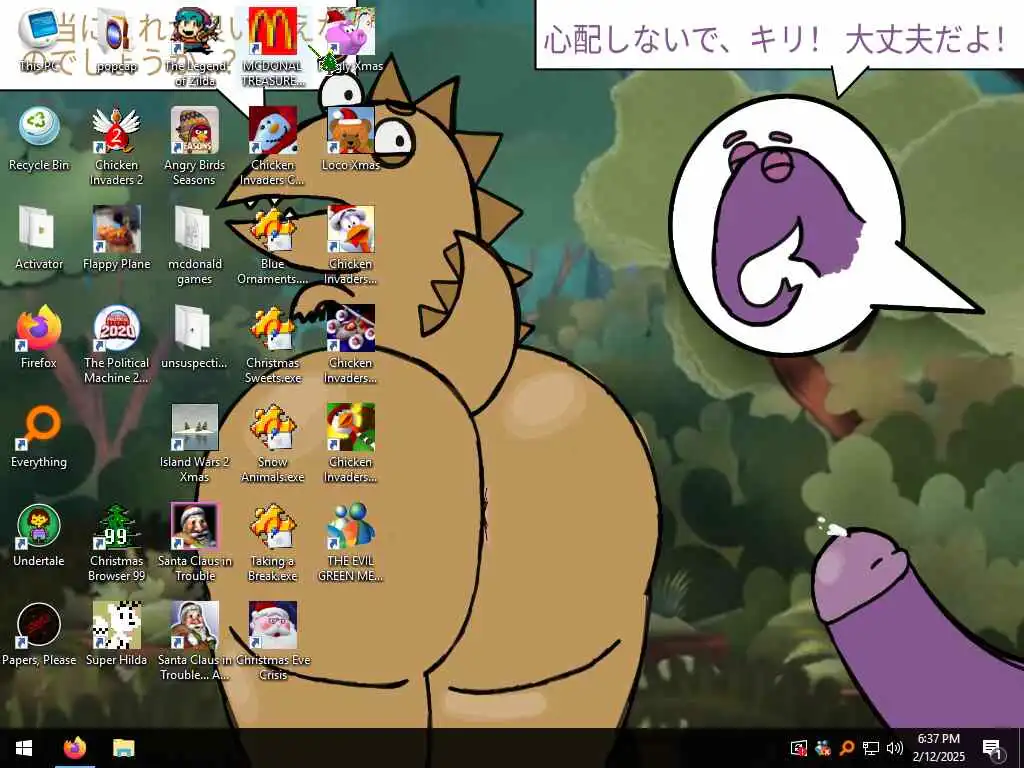This screenshot has width=1024, height=768.
Task: Select the Papers, Please shortcut
Action: pos(39,635)
